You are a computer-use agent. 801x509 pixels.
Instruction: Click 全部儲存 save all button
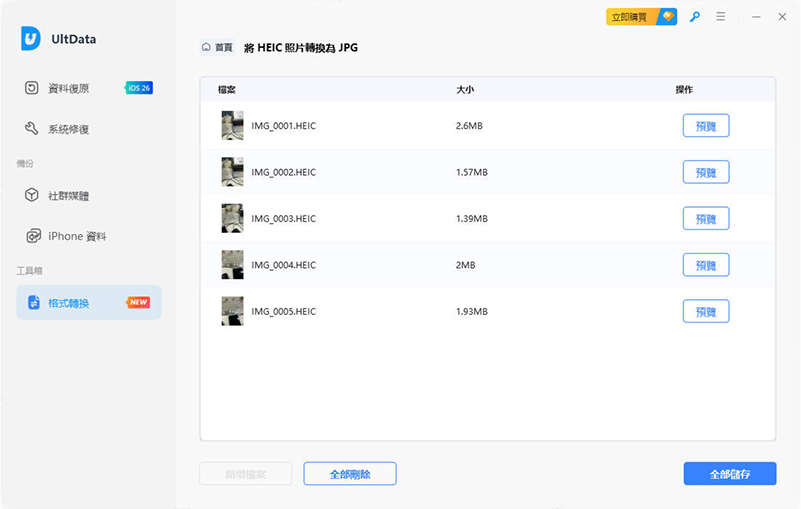[x=730, y=474]
